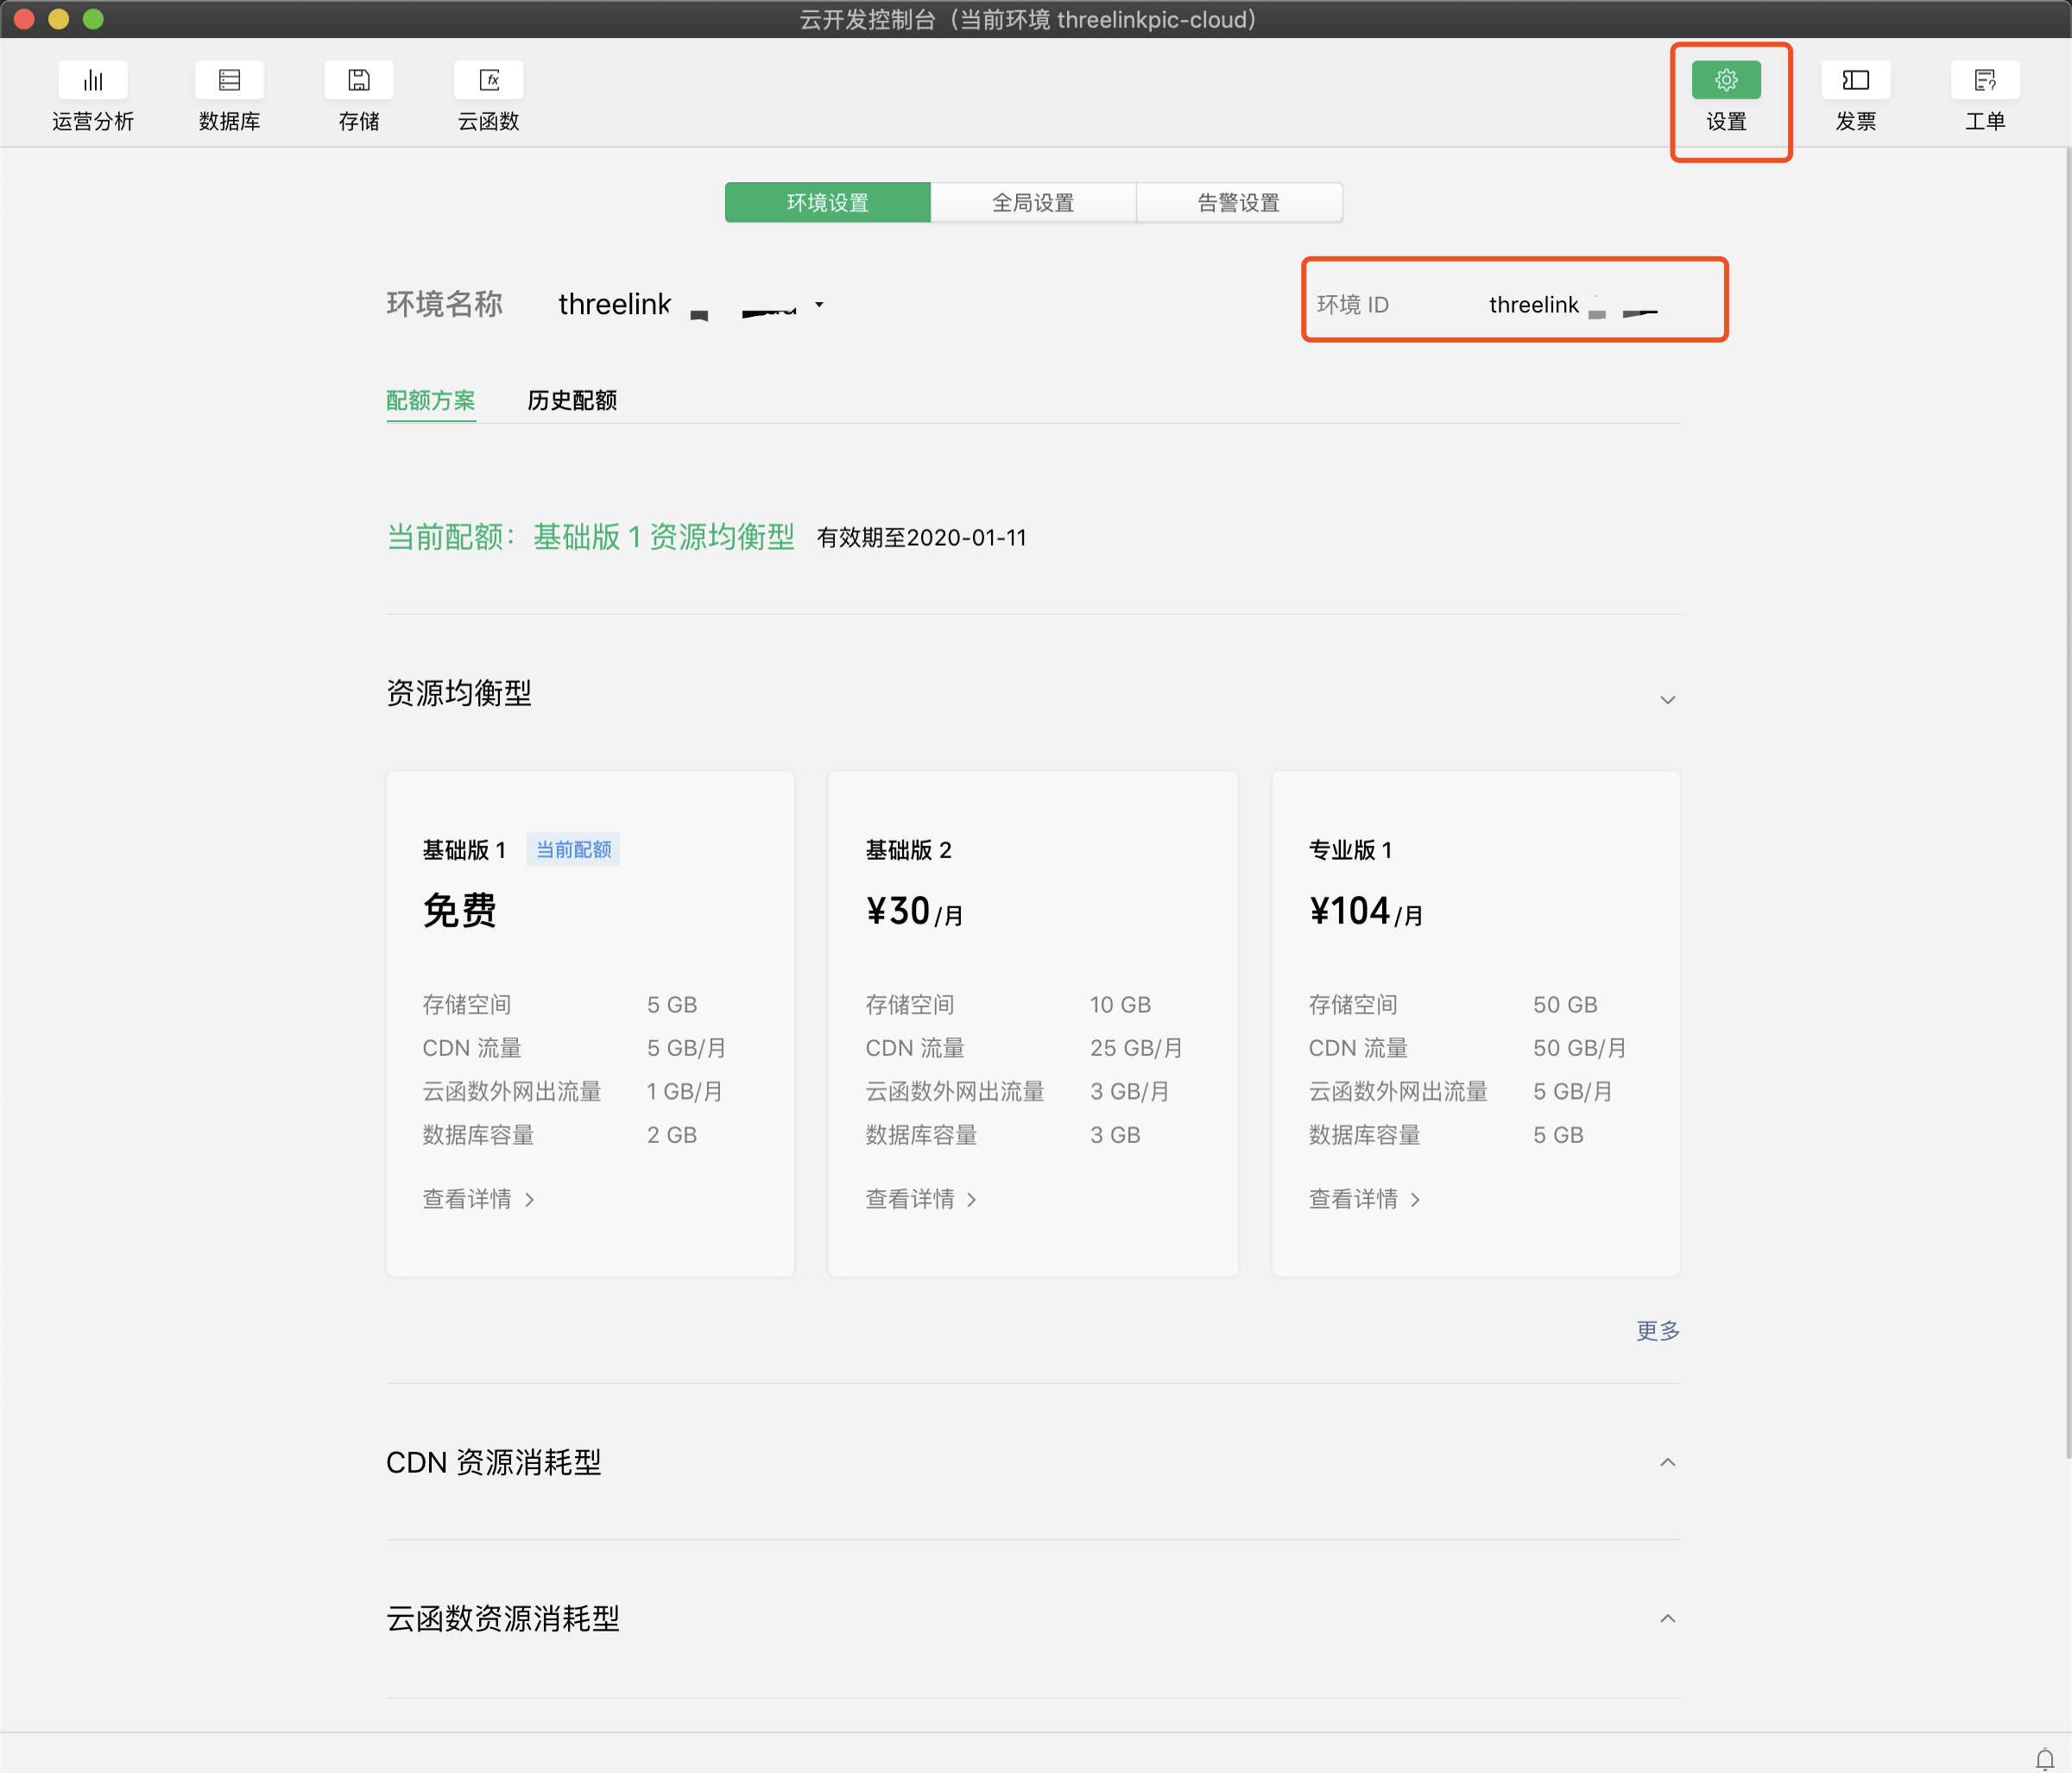2072x1773 pixels.
Task: Open the 存储 storage icon
Action: 359,80
